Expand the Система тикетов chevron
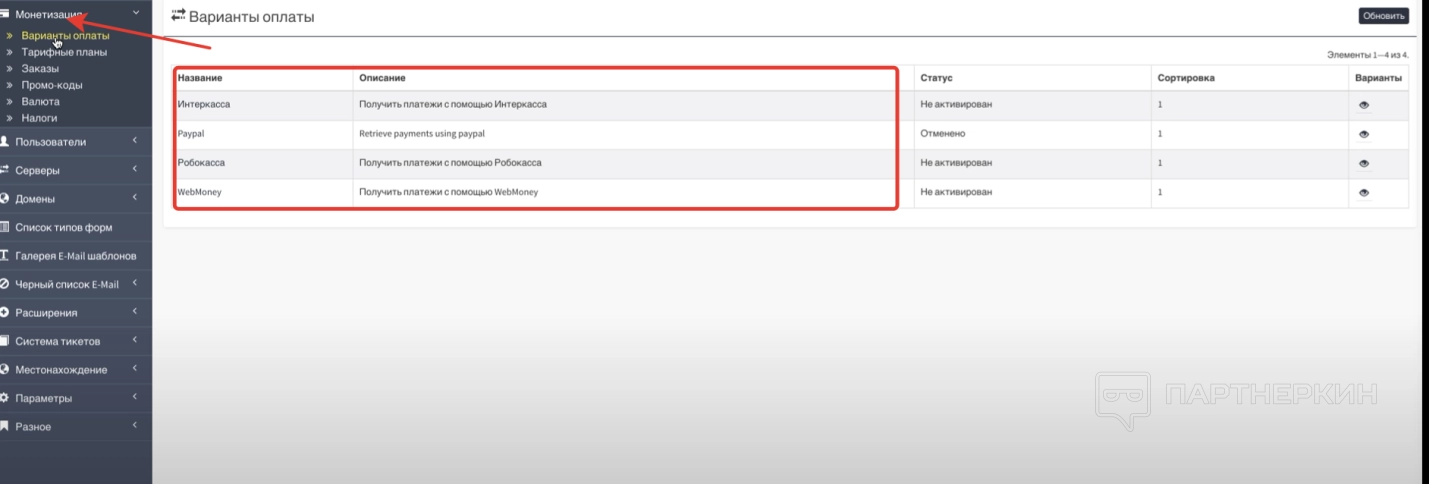1429x484 pixels. coord(135,340)
